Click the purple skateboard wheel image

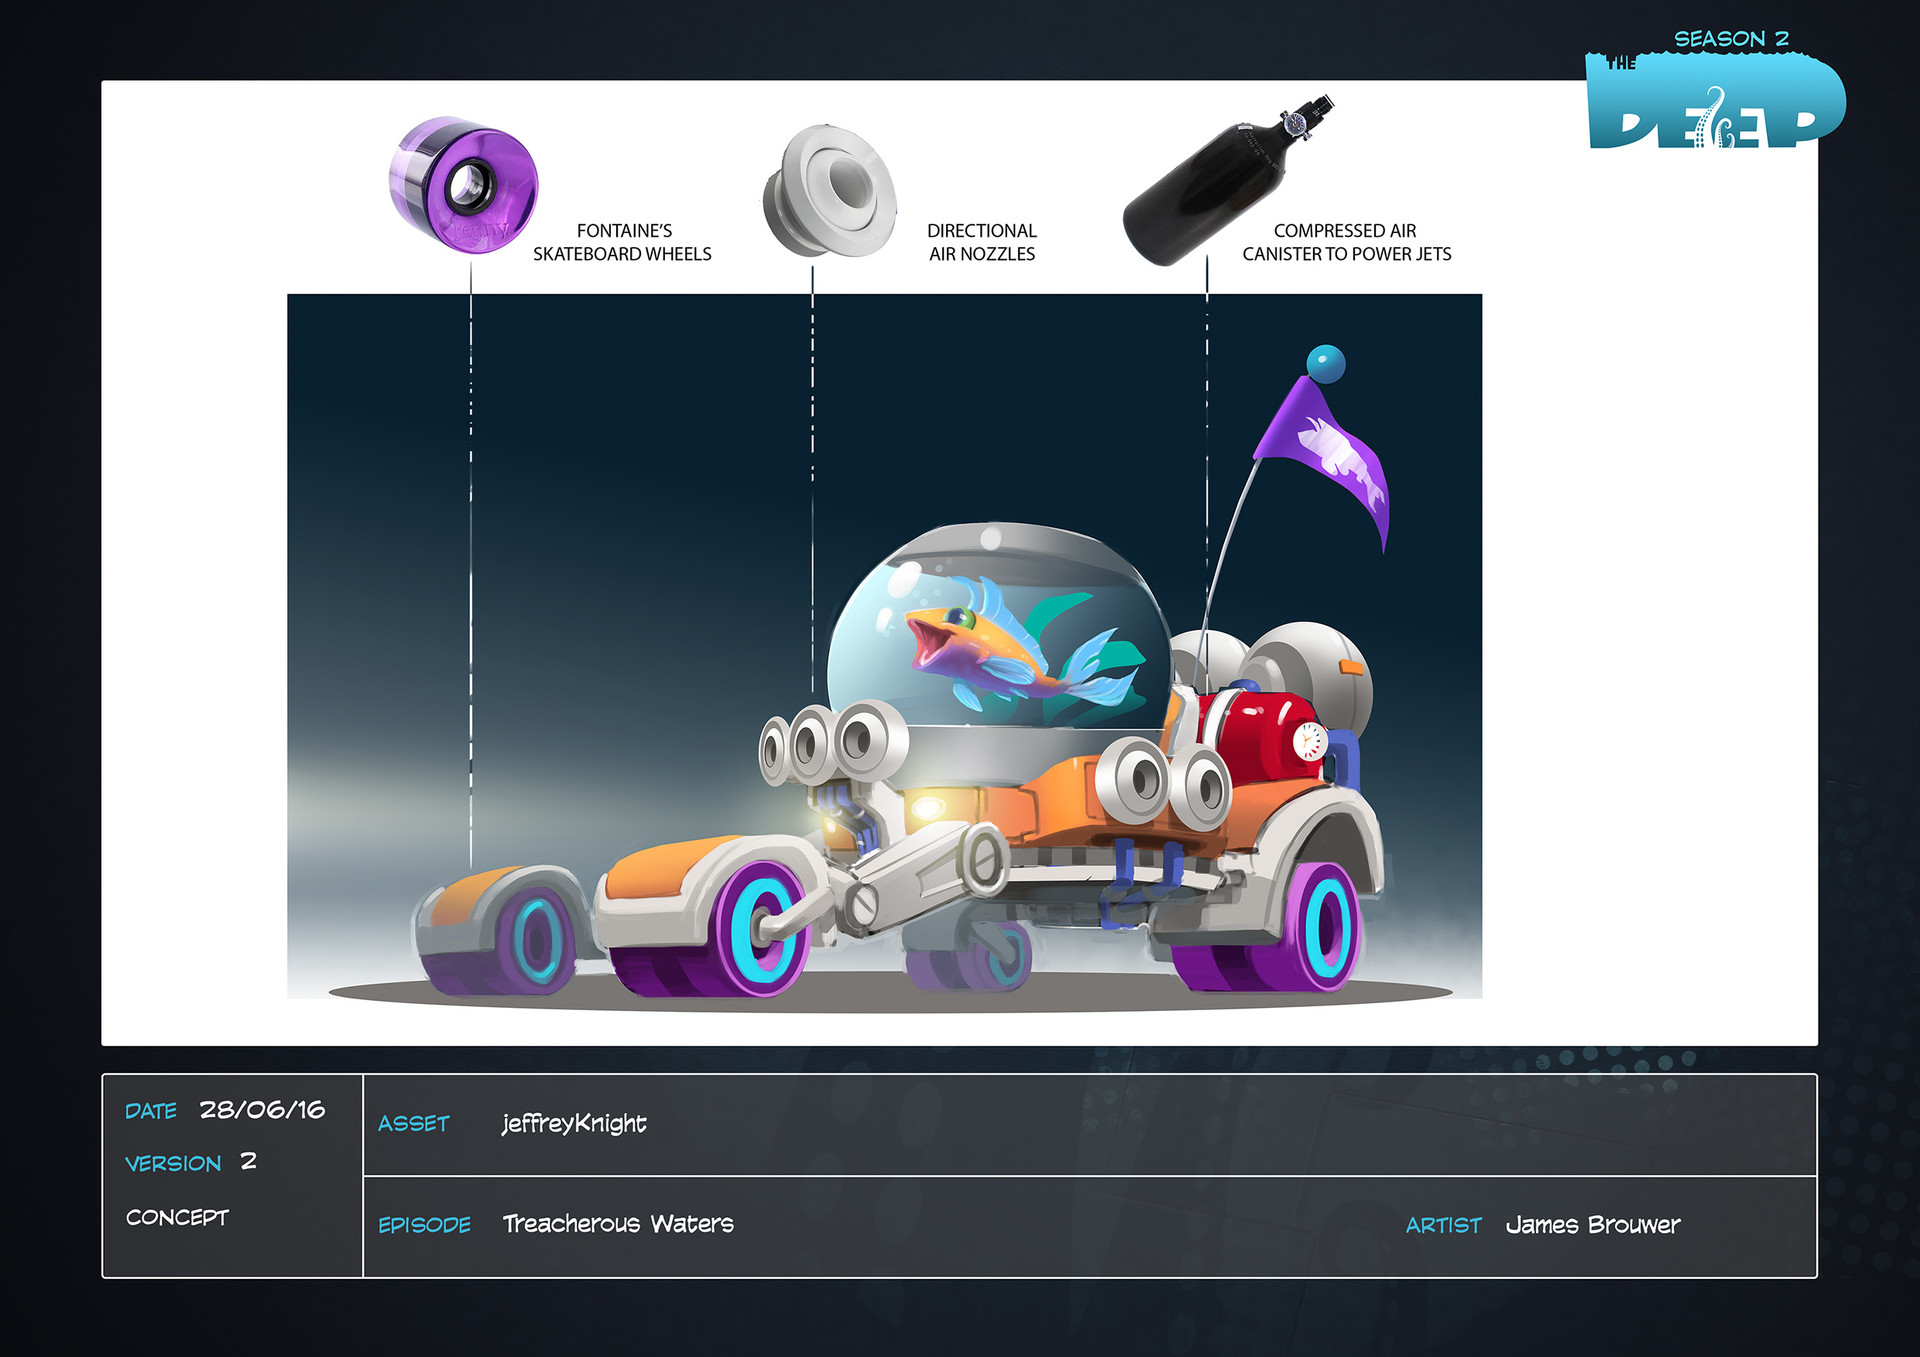463,185
